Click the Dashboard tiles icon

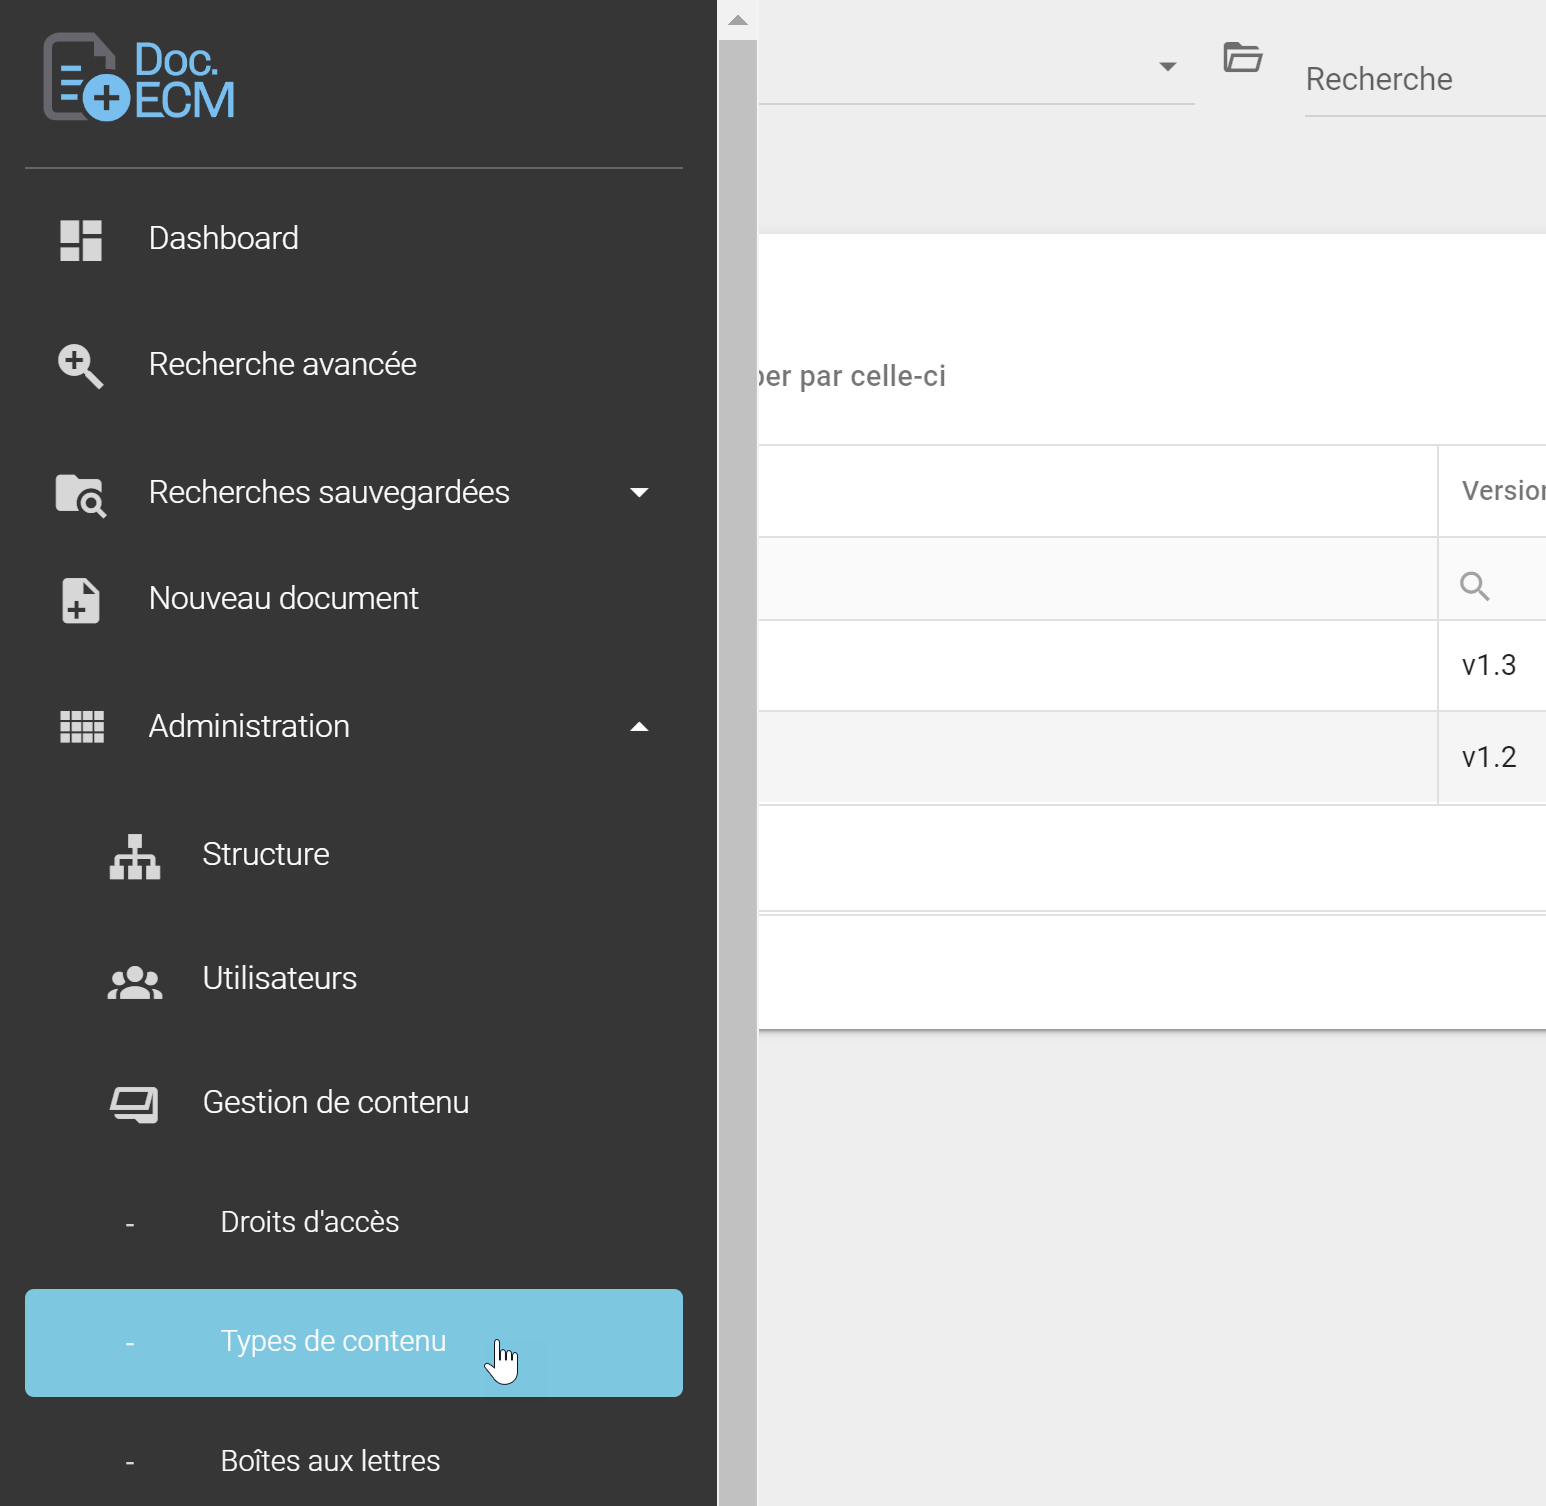click(81, 240)
